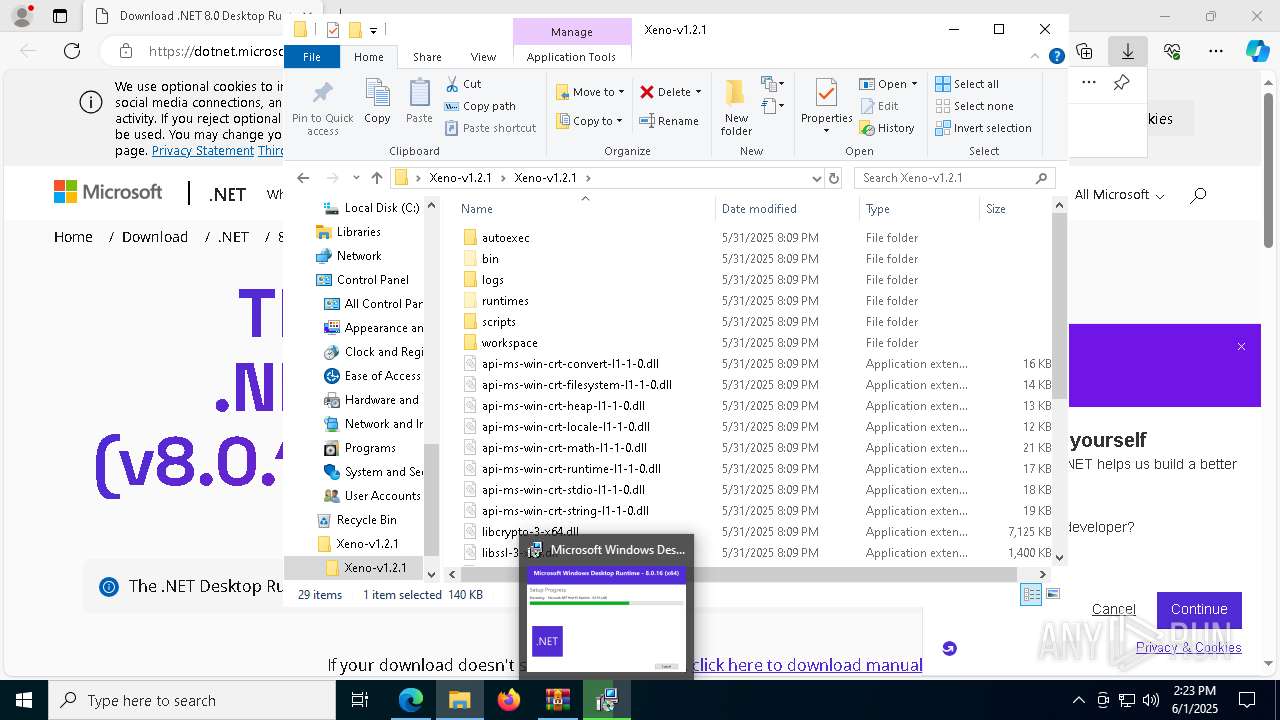Collapse the Explorer ribbon chevron
Screen dimensions: 1280x720
coord(1036,57)
